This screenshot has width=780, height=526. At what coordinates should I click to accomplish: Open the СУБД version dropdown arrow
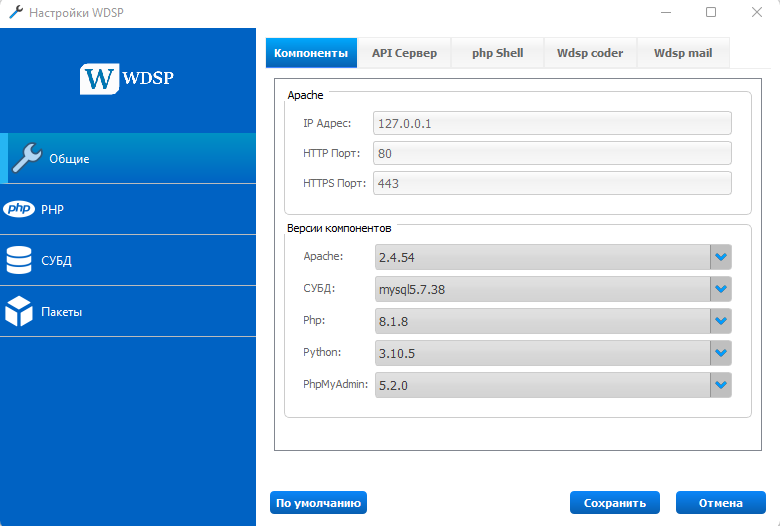pos(721,289)
